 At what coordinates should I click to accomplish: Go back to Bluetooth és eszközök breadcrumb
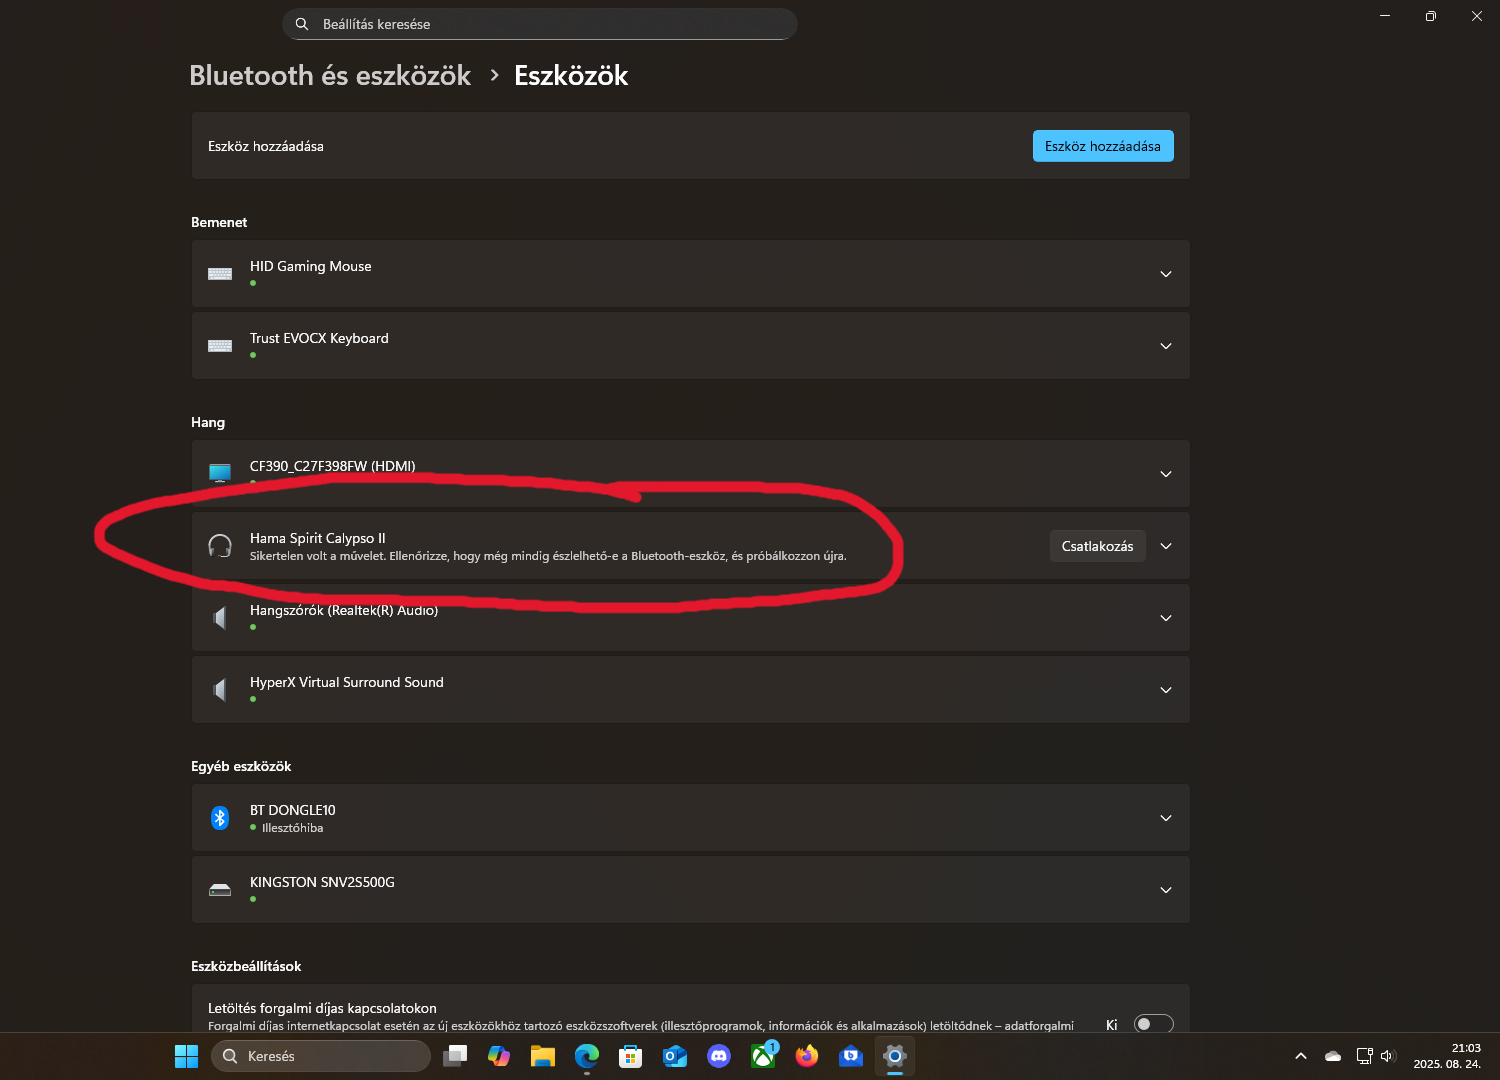click(x=330, y=76)
